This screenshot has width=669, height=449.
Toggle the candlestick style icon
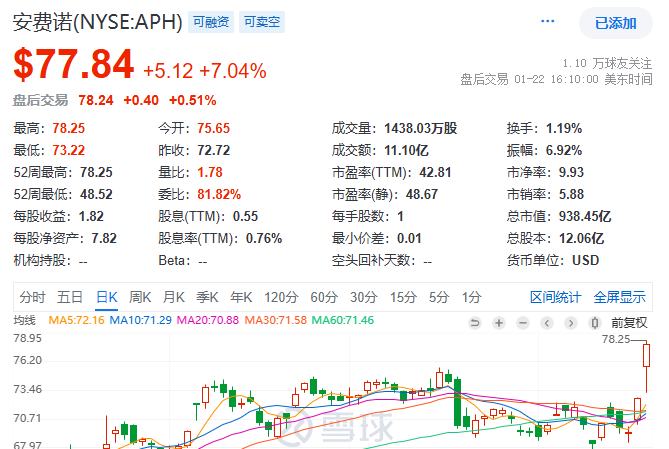click(595, 323)
